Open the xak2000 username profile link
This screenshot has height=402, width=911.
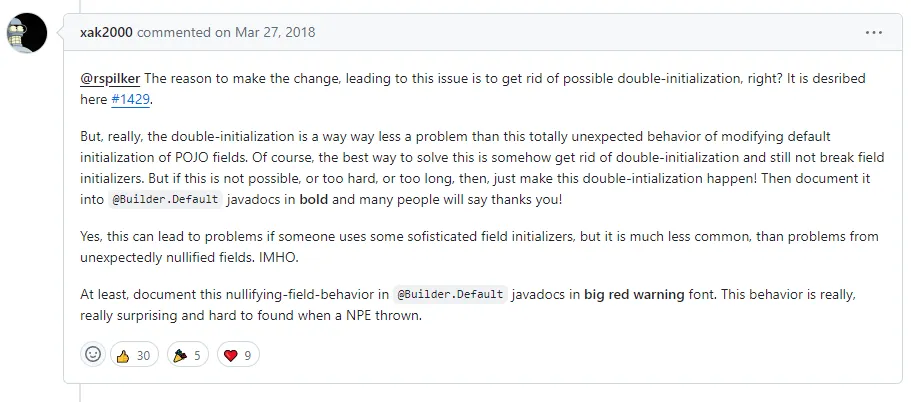(x=106, y=32)
